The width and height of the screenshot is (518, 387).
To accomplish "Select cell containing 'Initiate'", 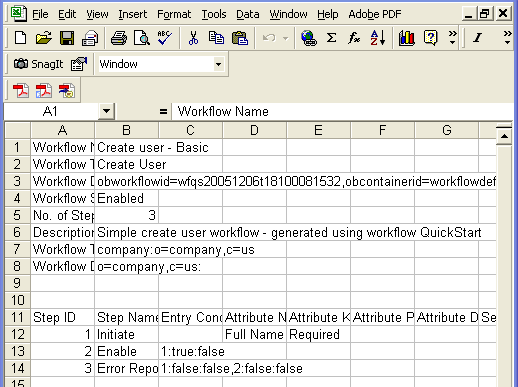I will pos(127,334).
